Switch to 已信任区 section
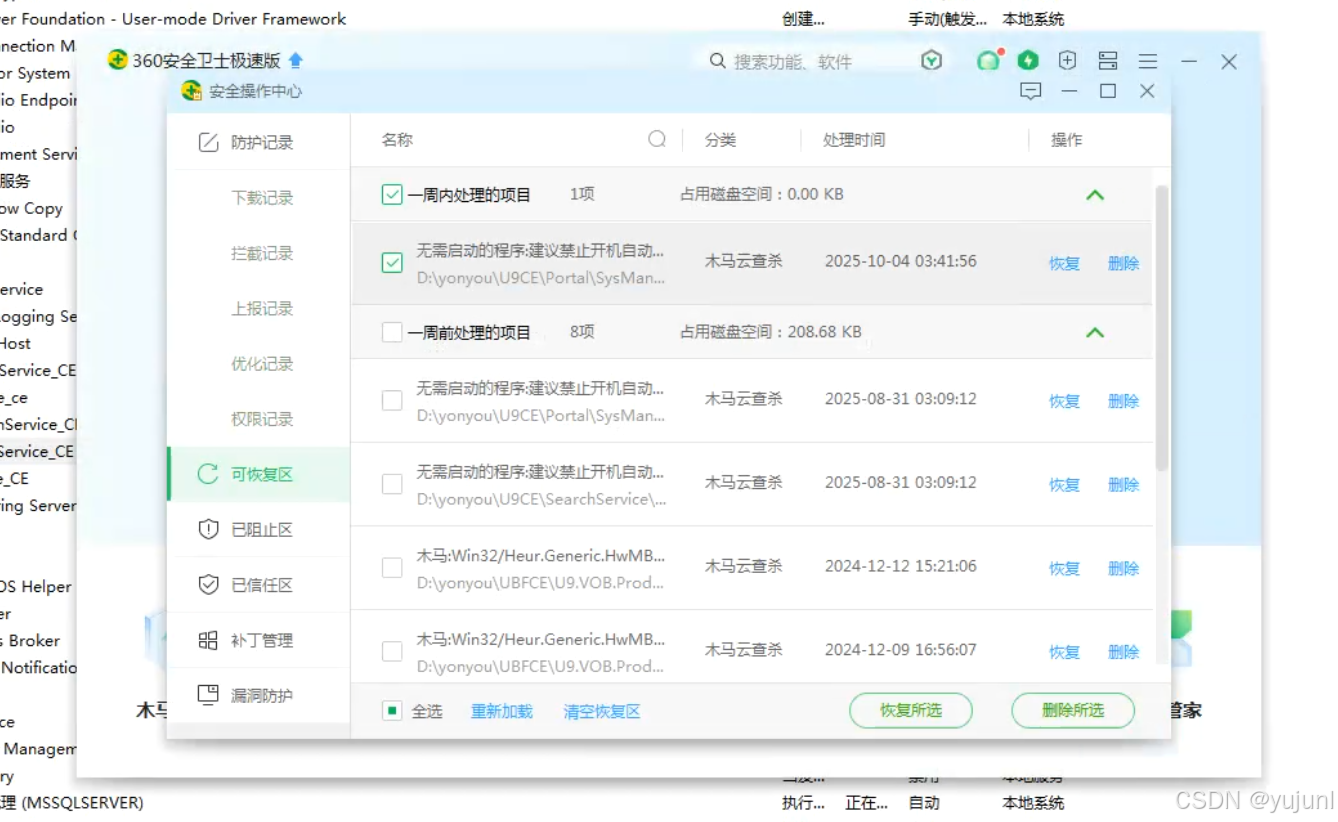The image size is (1338, 822). point(259,585)
